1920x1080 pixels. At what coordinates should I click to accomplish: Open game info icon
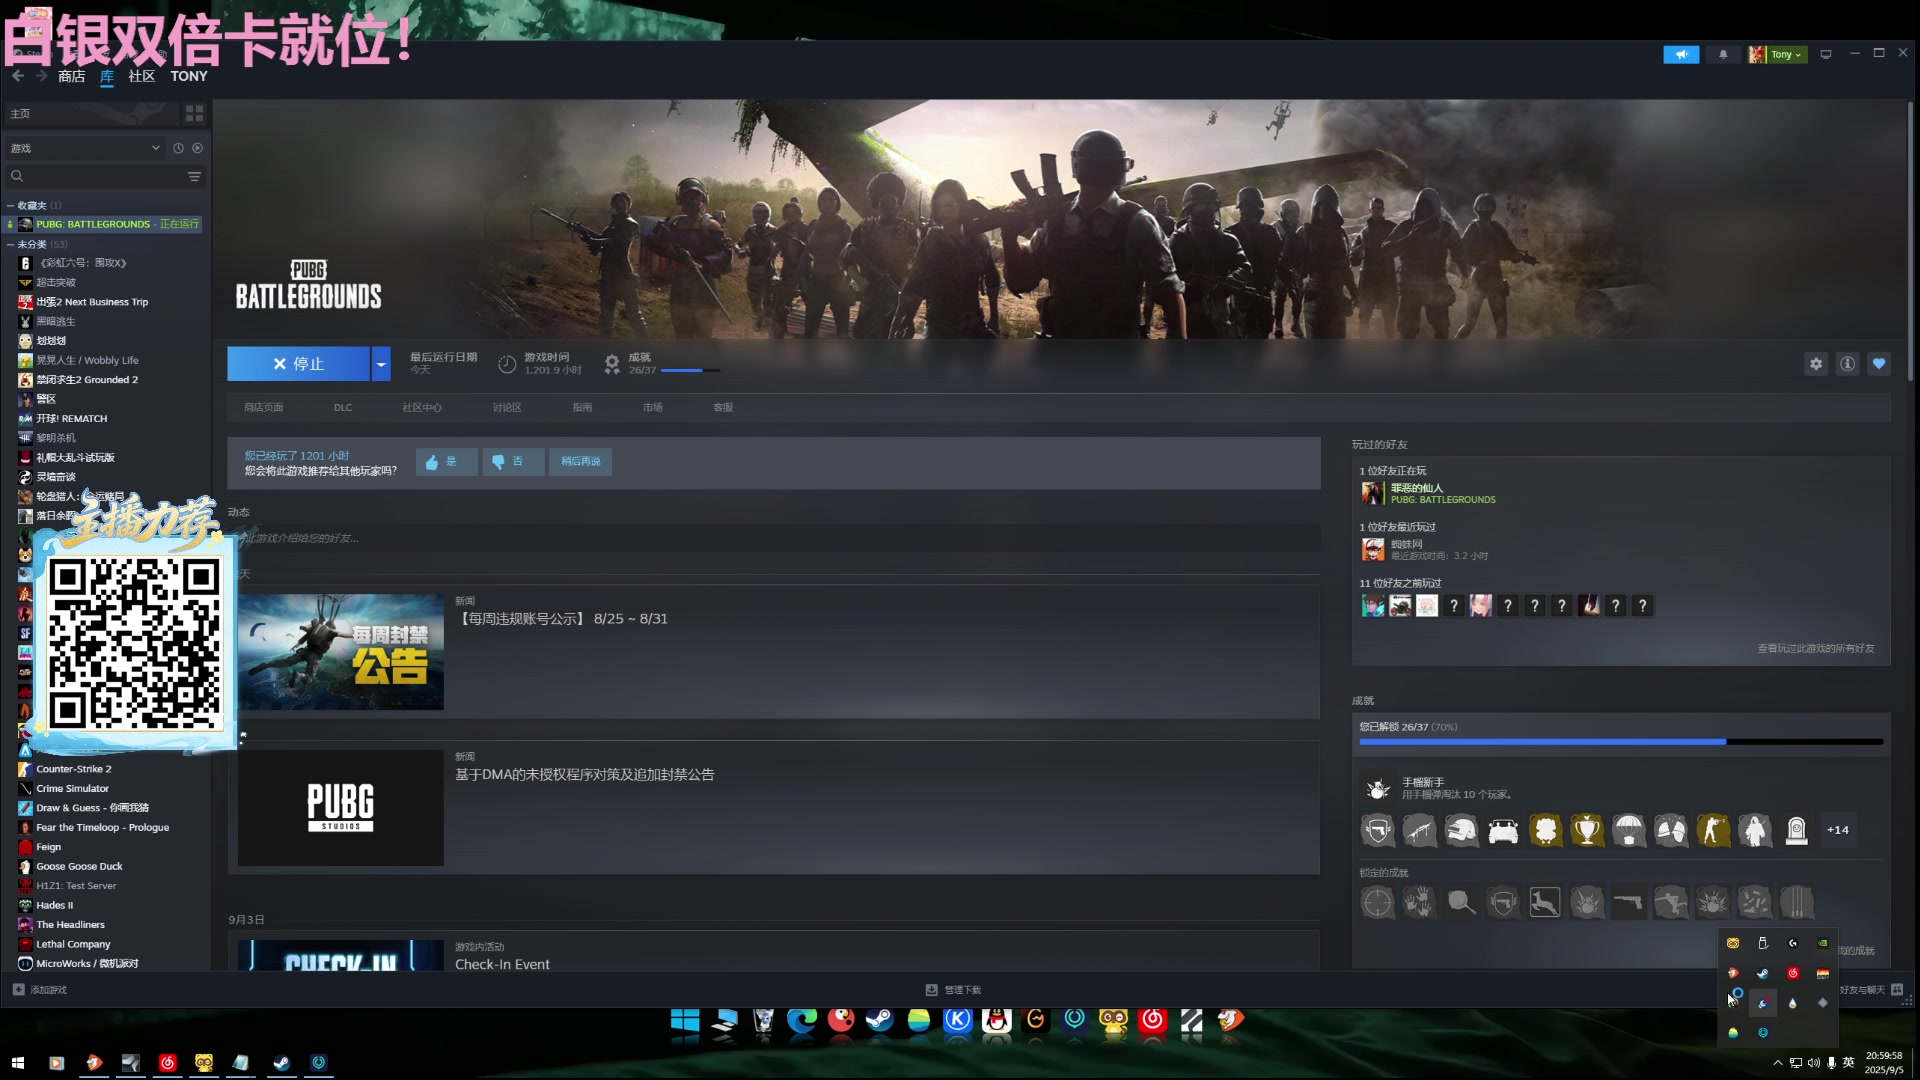[x=1847, y=364]
